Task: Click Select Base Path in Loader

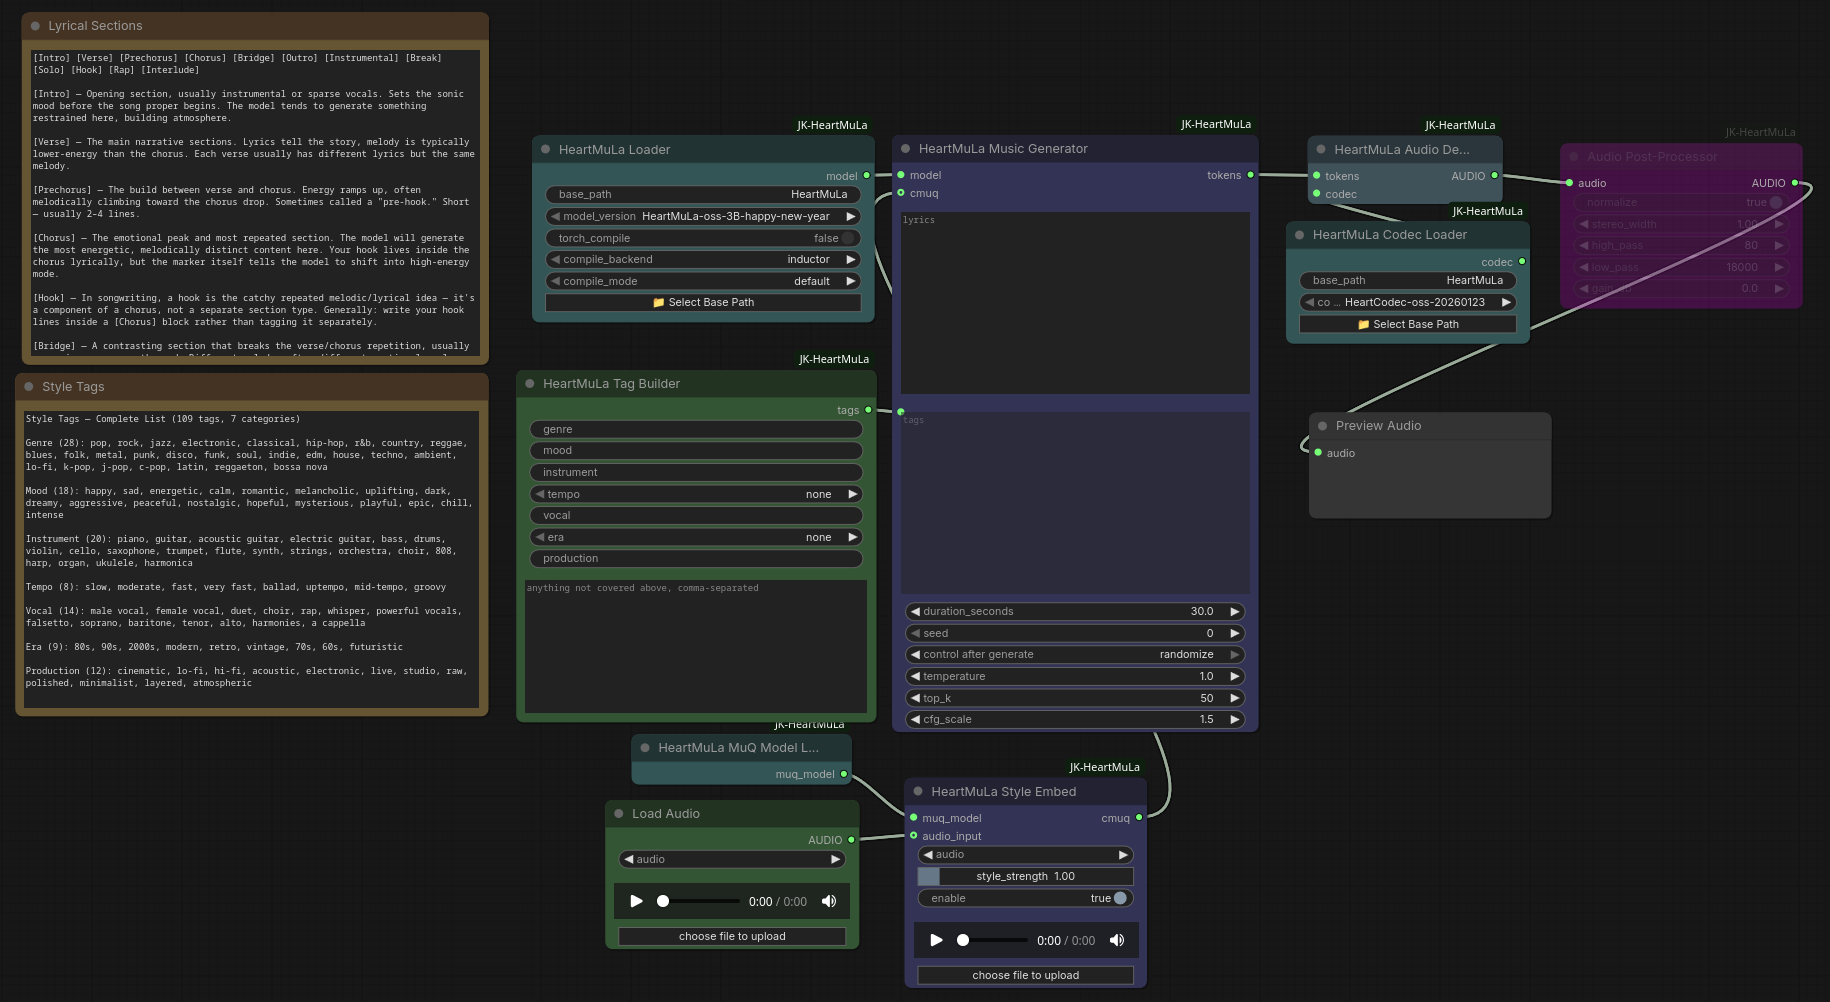Action: [703, 302]
